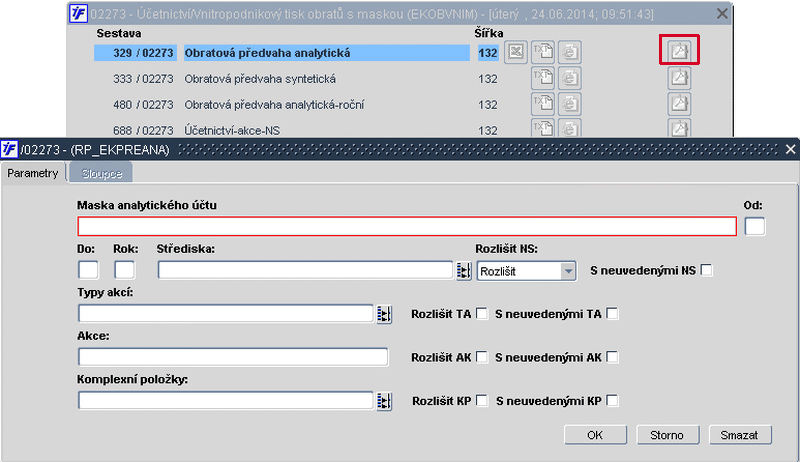800x462 pixels.
Task: Open HTML browser output for row 329
Action: 570,52
